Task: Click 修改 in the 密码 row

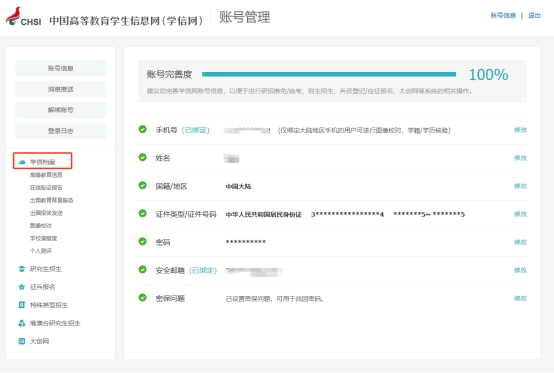Action: [520, 242]
